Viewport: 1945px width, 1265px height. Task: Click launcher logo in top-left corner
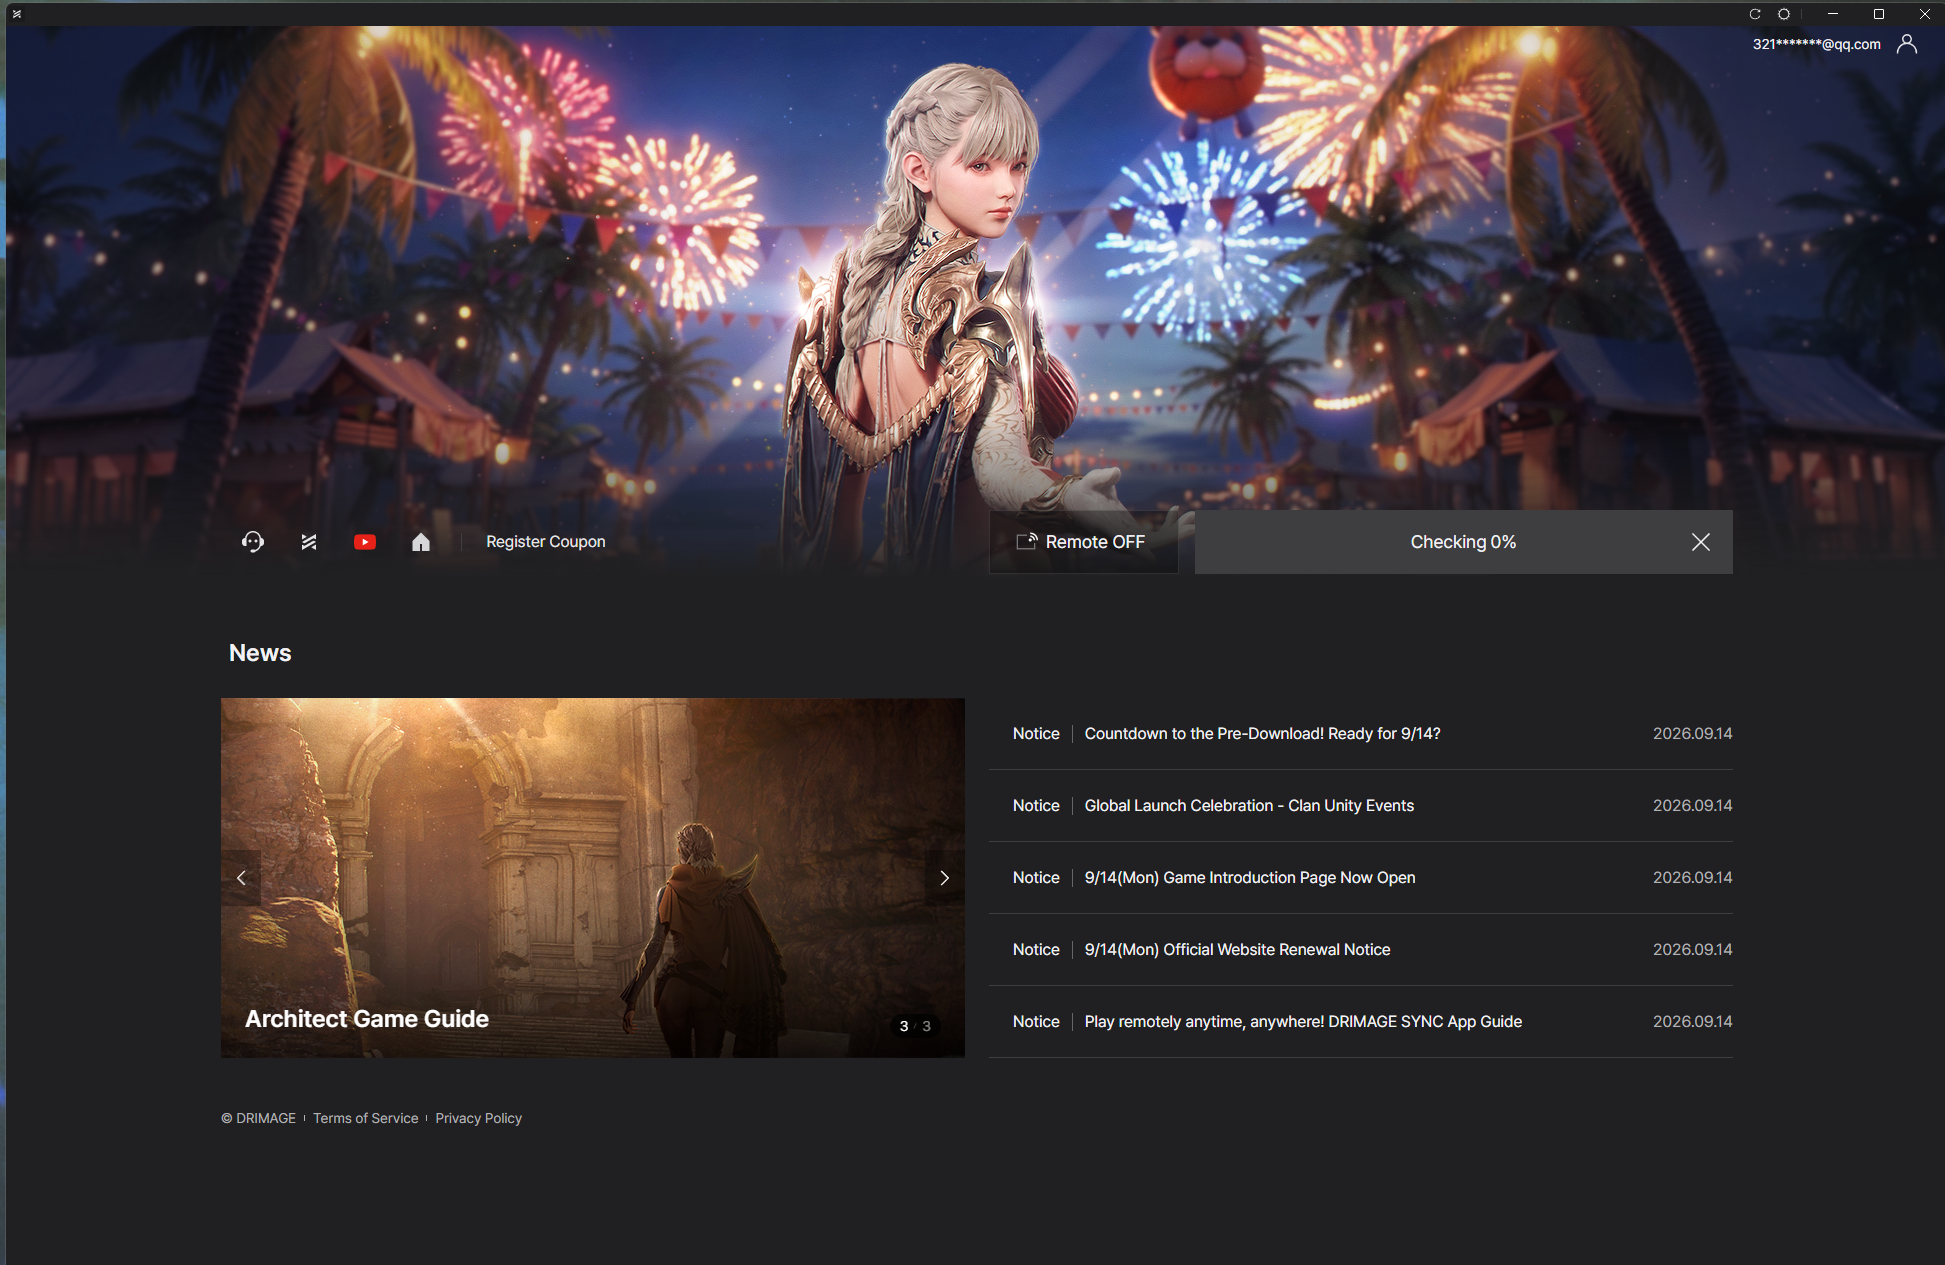[x=16, y=14]
